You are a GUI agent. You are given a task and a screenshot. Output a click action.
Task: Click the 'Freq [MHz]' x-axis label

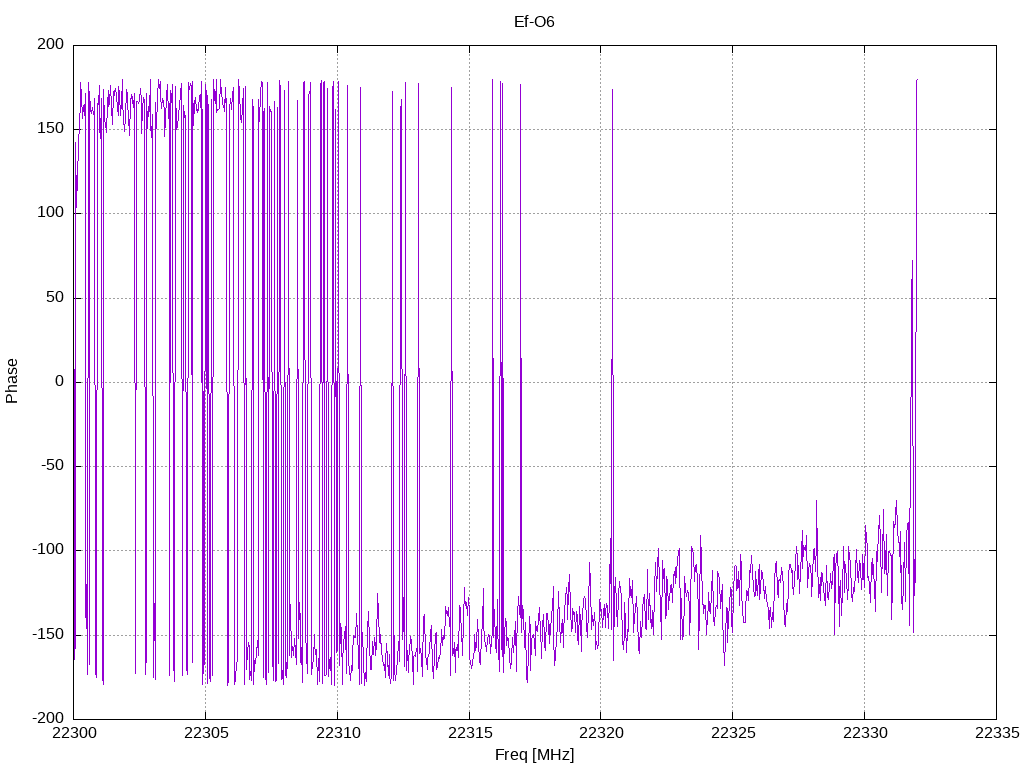click(534, 755)
